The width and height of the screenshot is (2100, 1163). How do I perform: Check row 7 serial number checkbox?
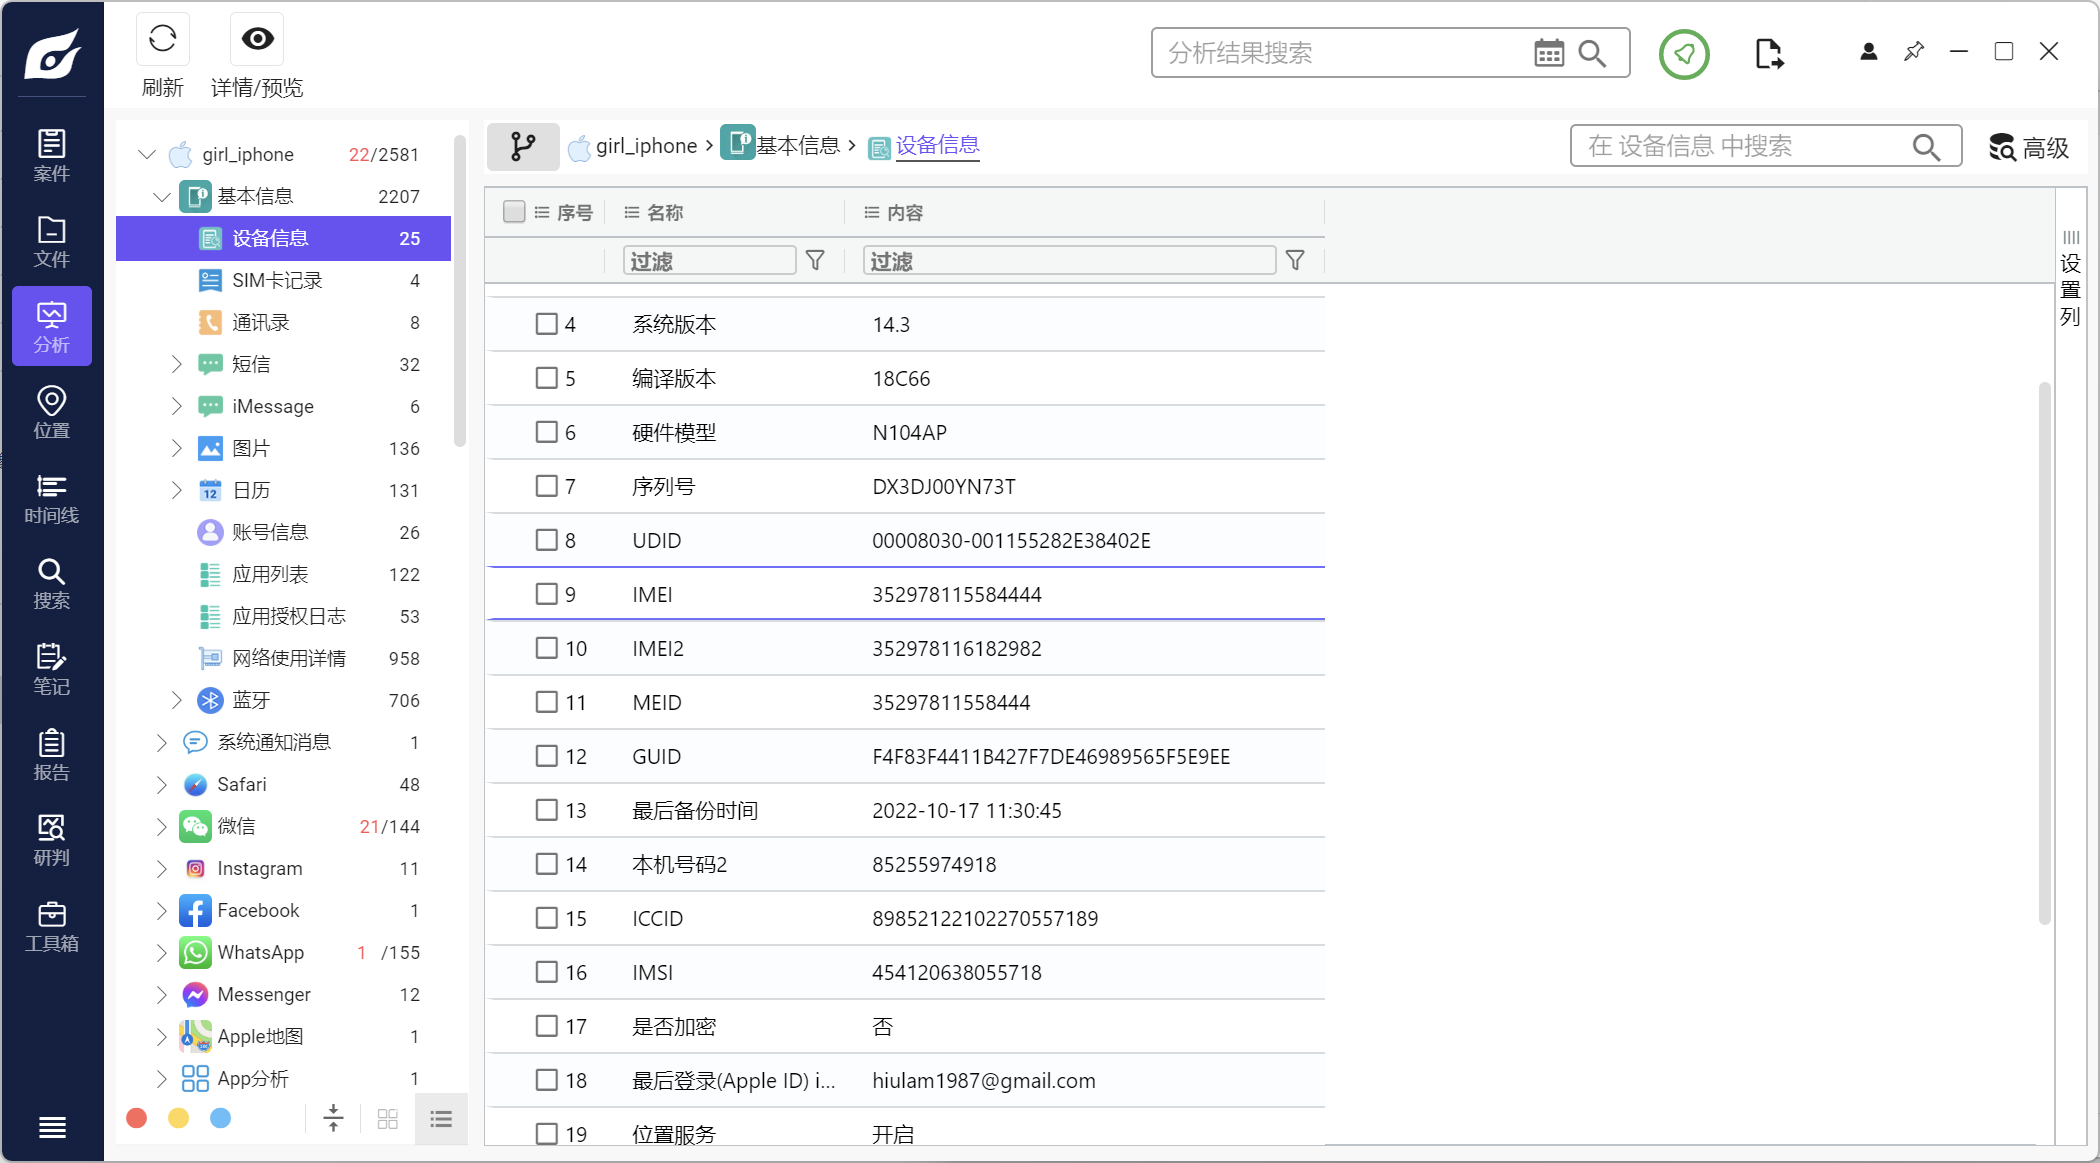[546, 486]
